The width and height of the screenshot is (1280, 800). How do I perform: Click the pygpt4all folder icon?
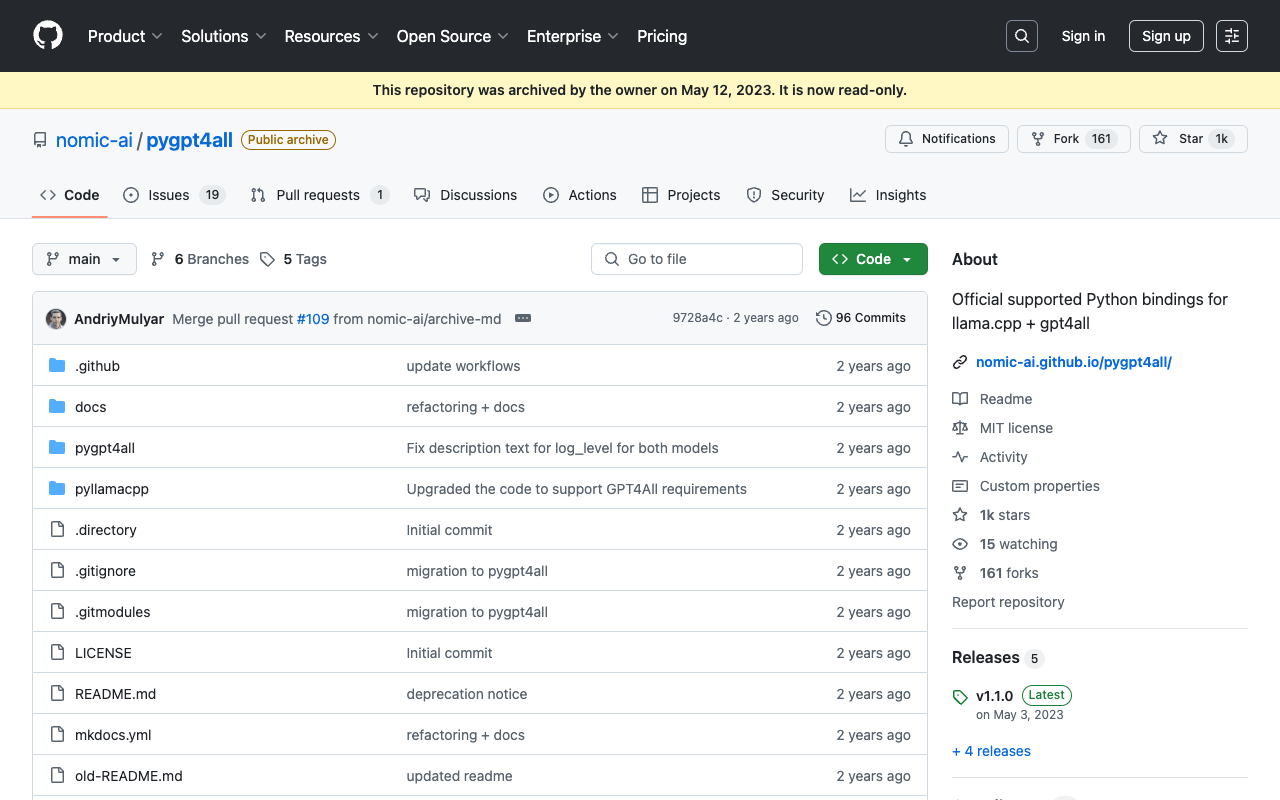[x=57, y=448]
